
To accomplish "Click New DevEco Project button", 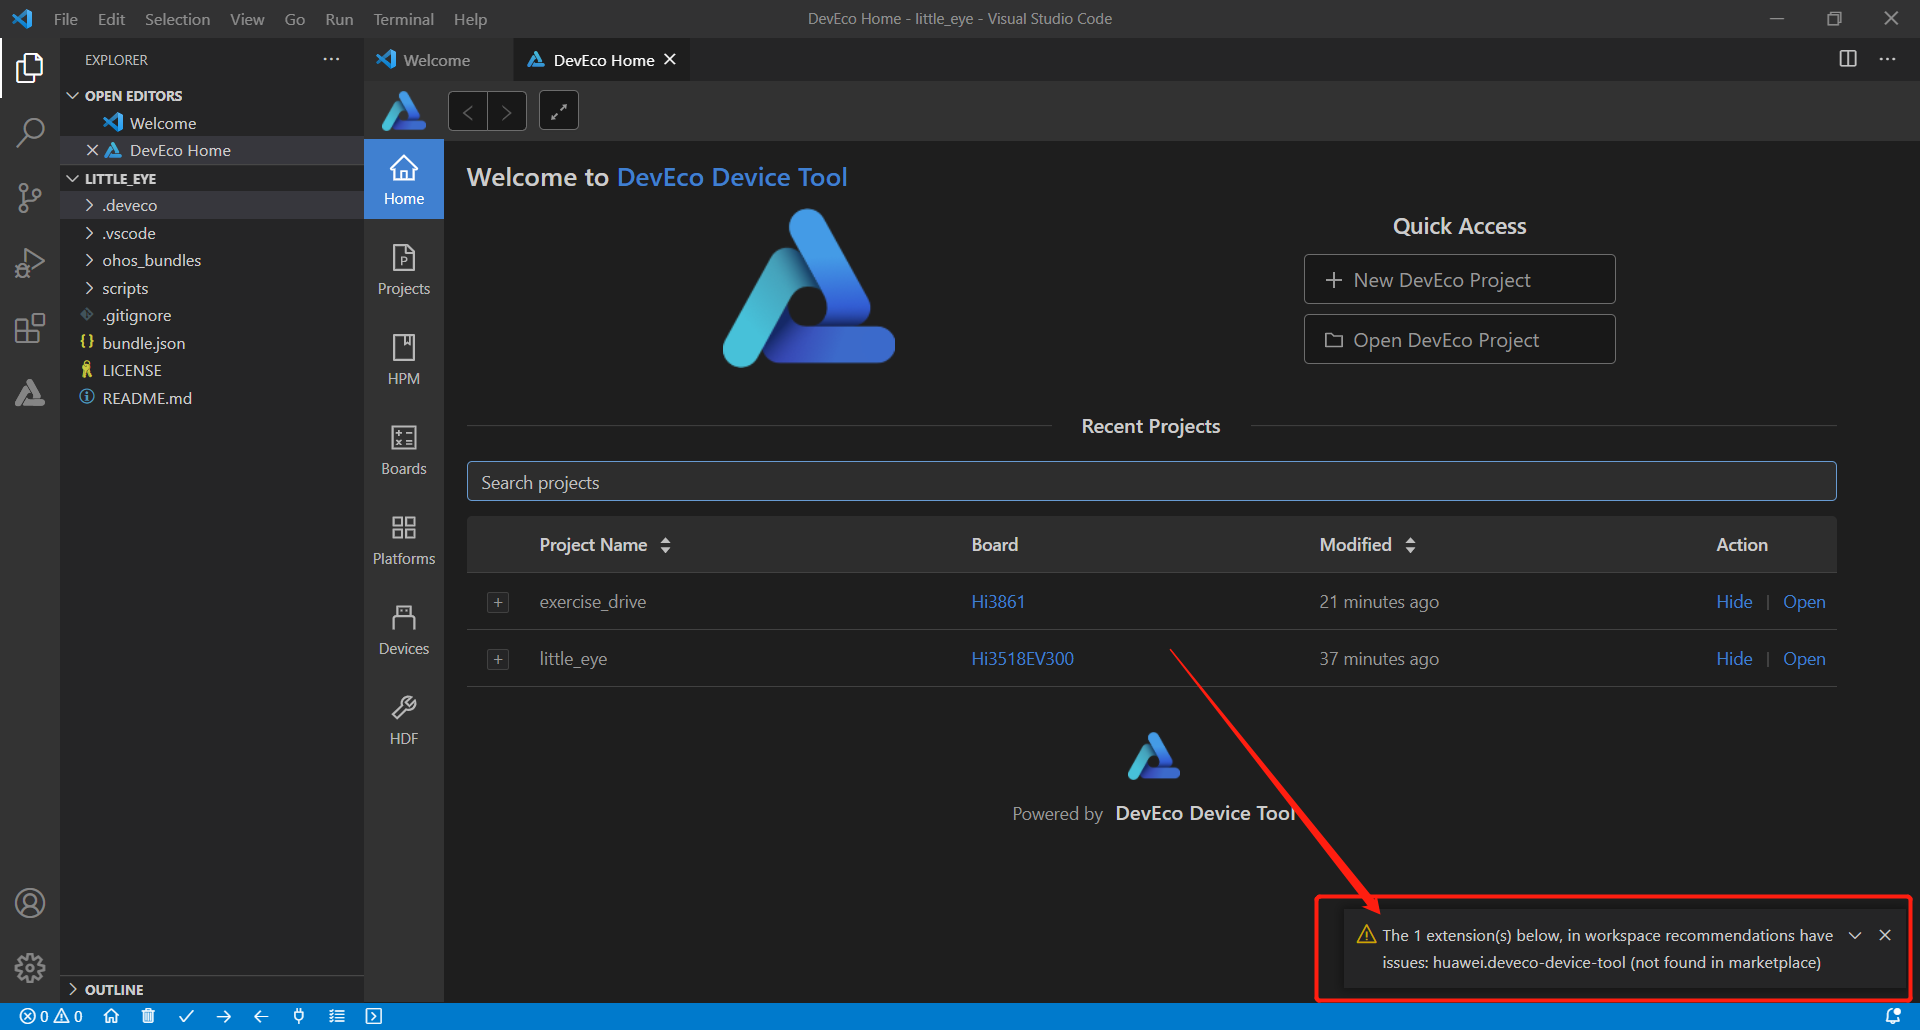I will 1459,280.
